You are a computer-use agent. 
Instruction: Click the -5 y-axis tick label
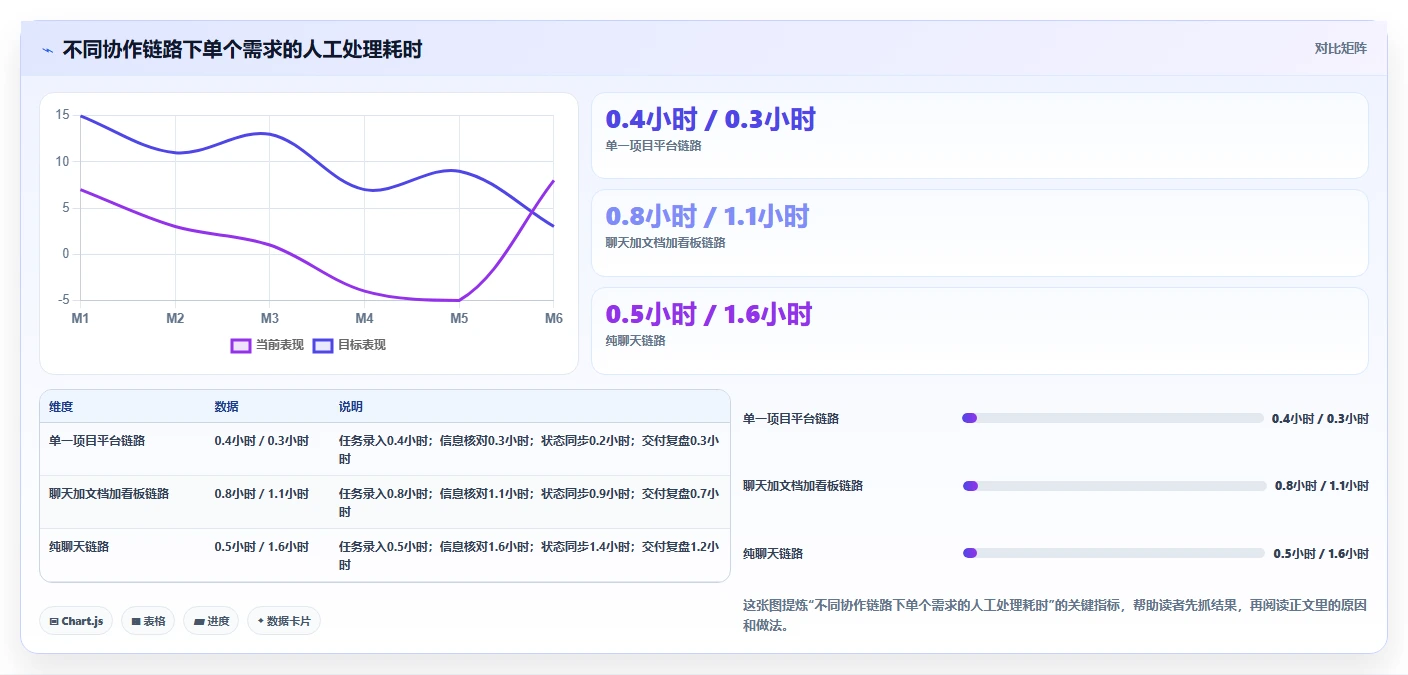64,300
